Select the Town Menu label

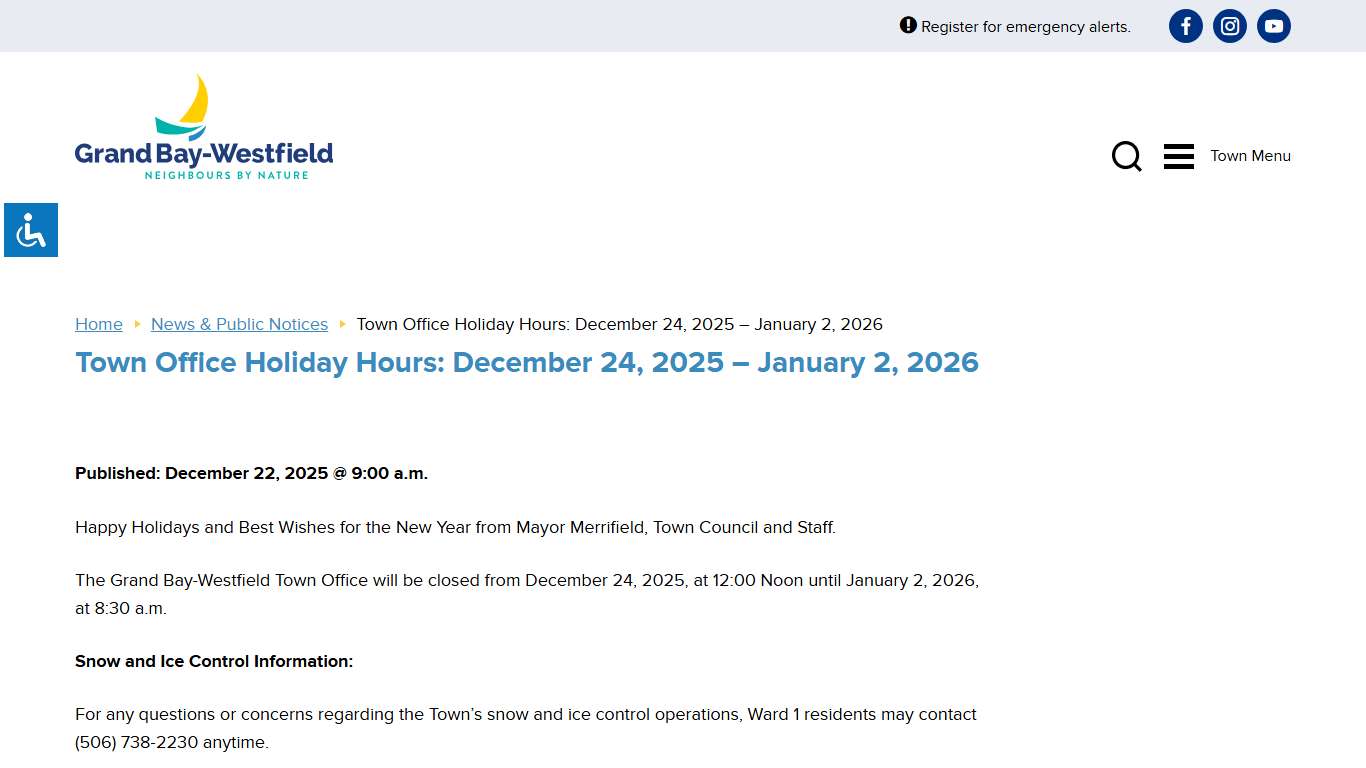tap(1250, 156)
